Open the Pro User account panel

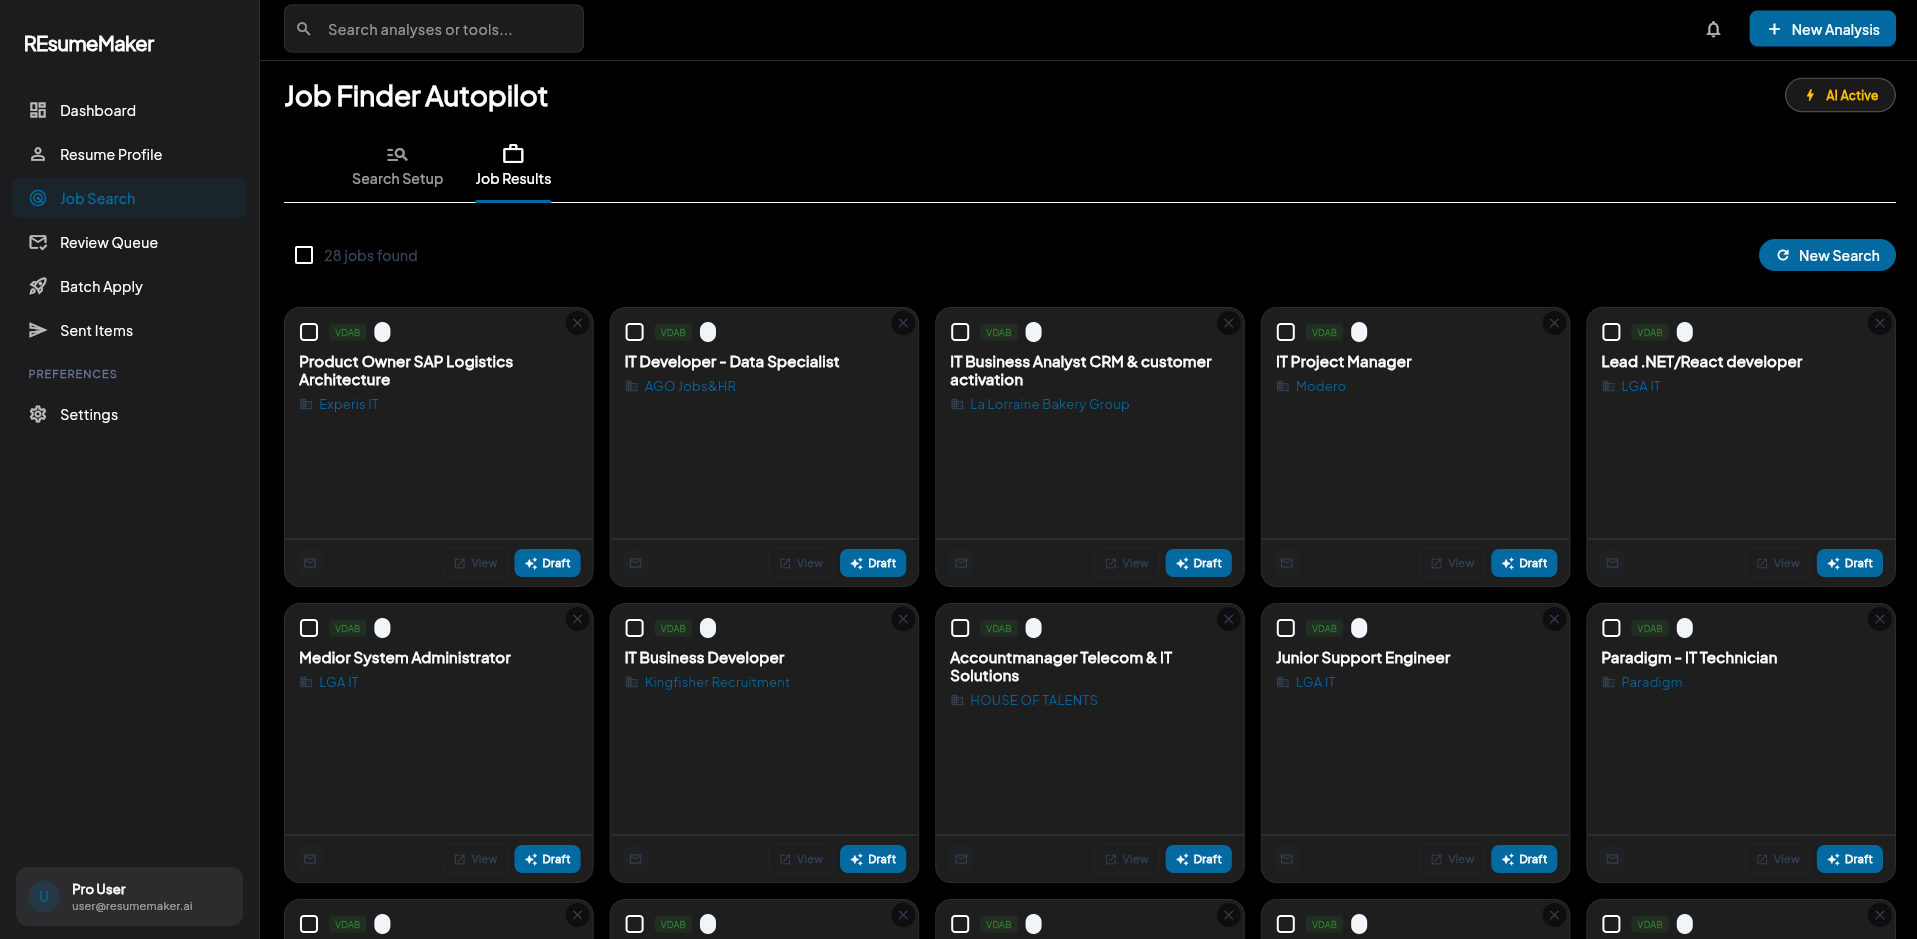click(x=129, y=896)
